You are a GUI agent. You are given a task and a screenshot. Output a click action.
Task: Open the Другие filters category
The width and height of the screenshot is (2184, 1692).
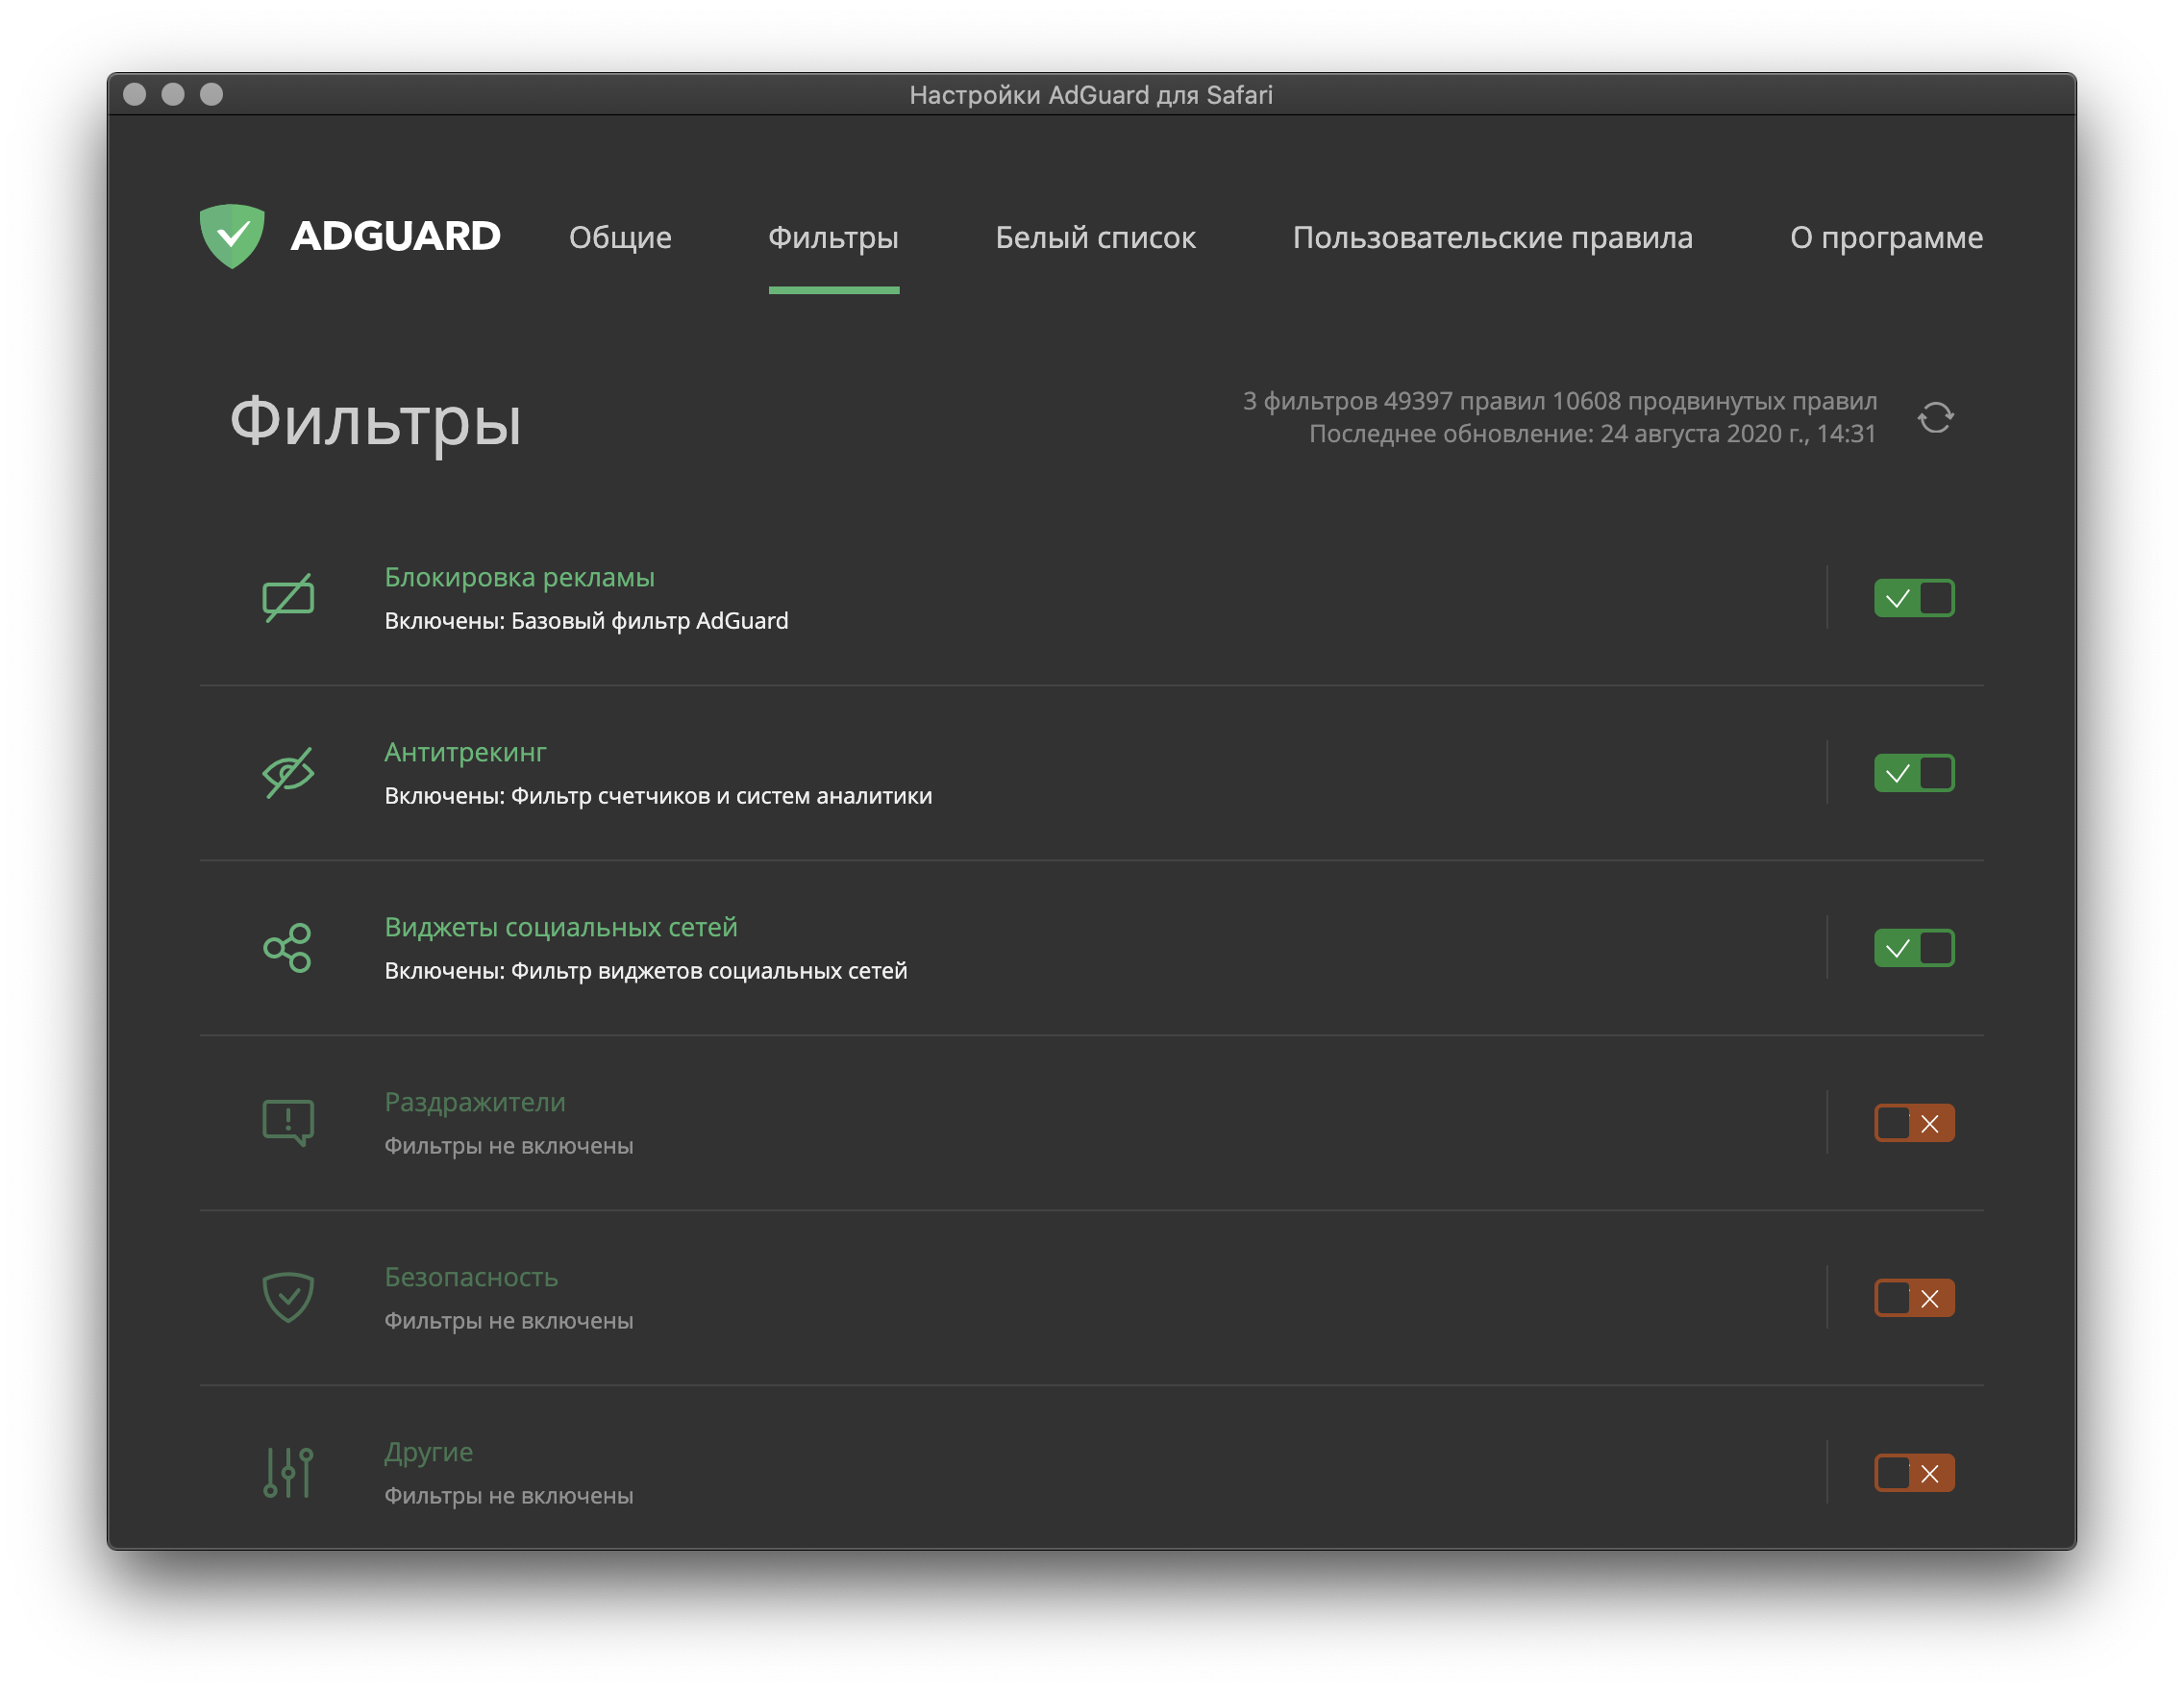click(x=428, y=1453)
